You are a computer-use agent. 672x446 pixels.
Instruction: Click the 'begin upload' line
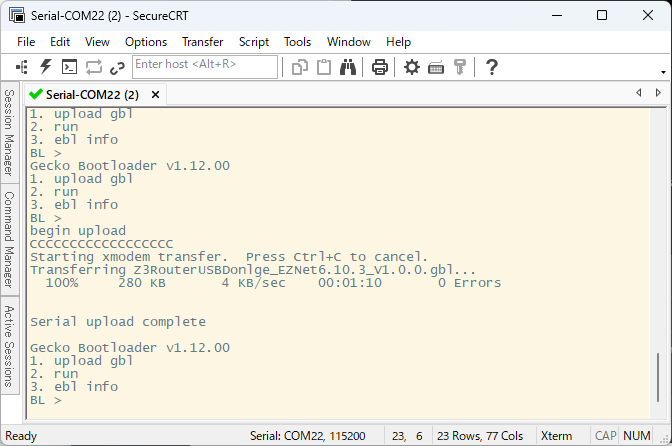pos(78,231)
